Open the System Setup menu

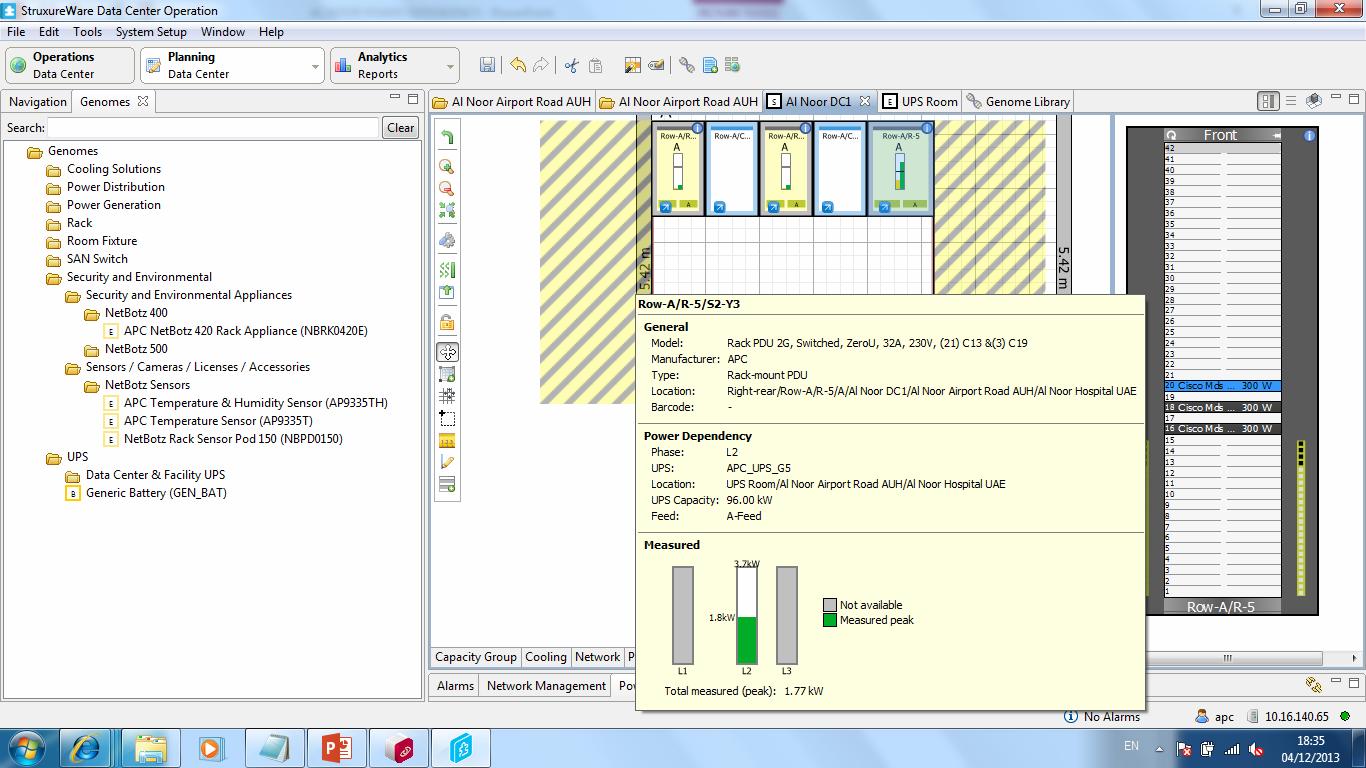150,32
